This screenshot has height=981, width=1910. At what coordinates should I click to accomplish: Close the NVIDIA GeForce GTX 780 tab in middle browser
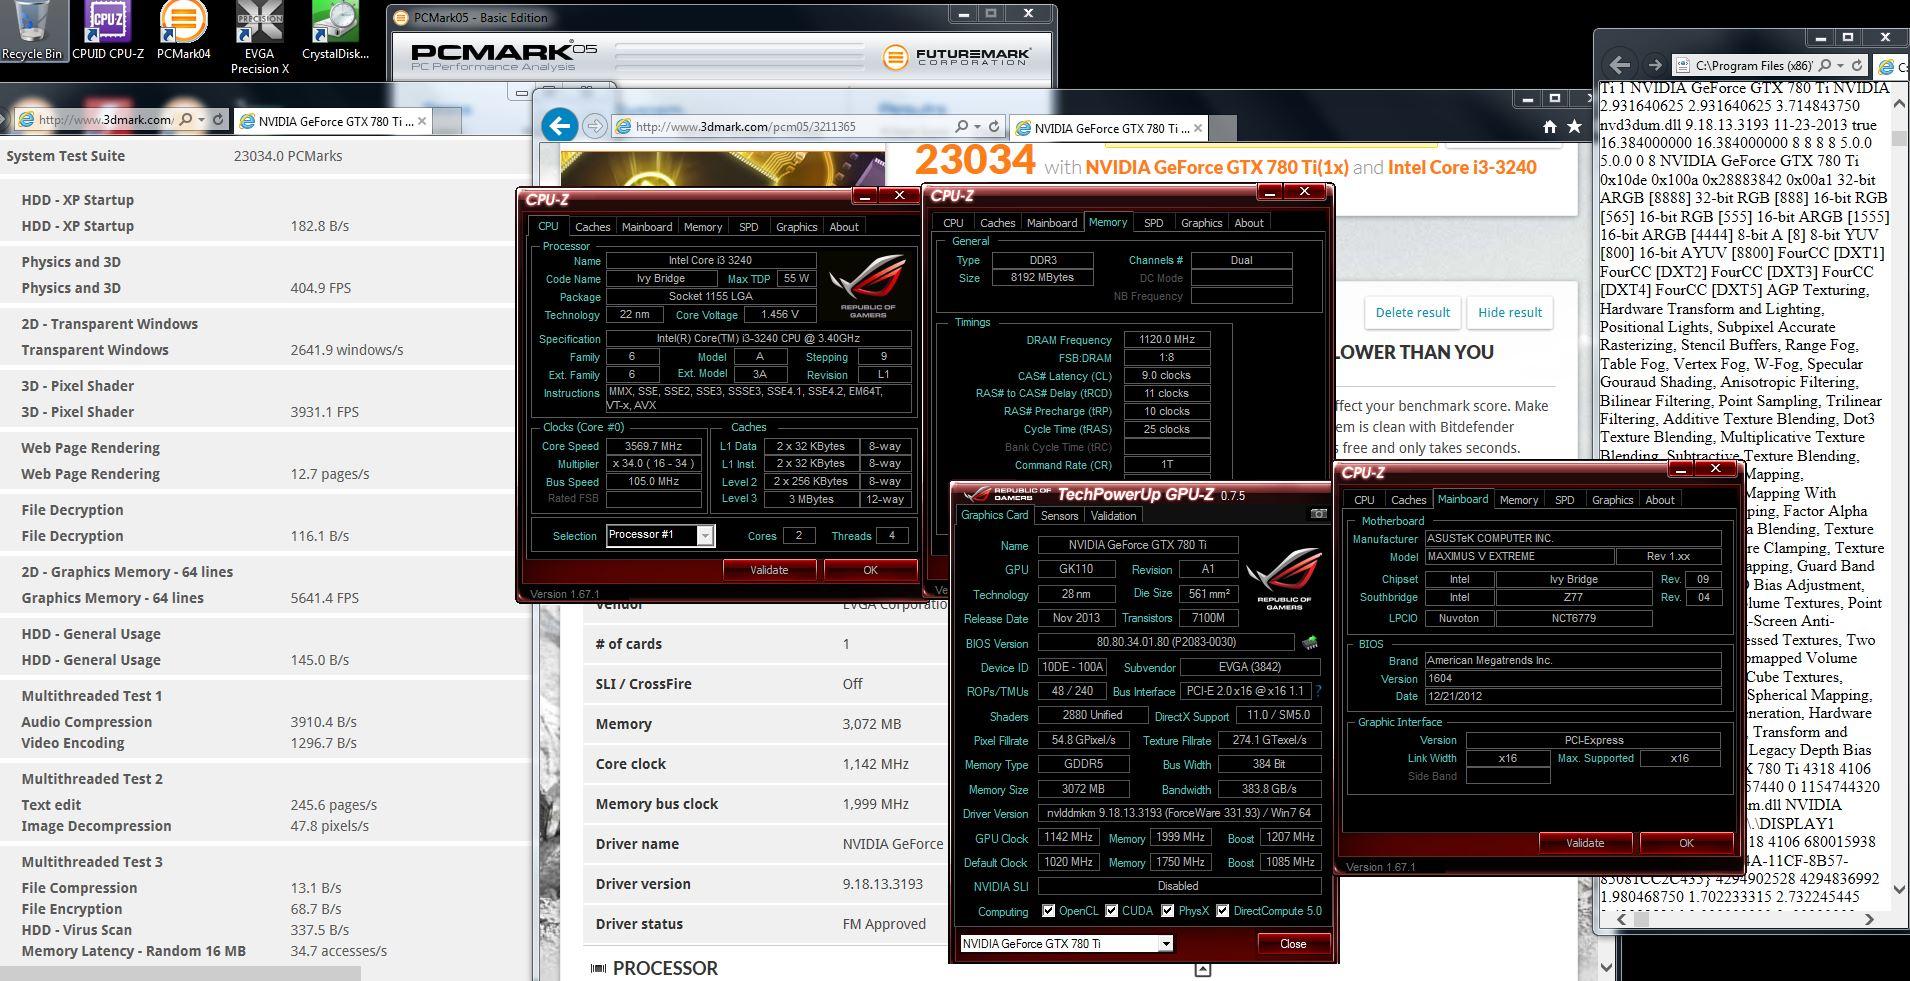click(x=1198, y=128)
